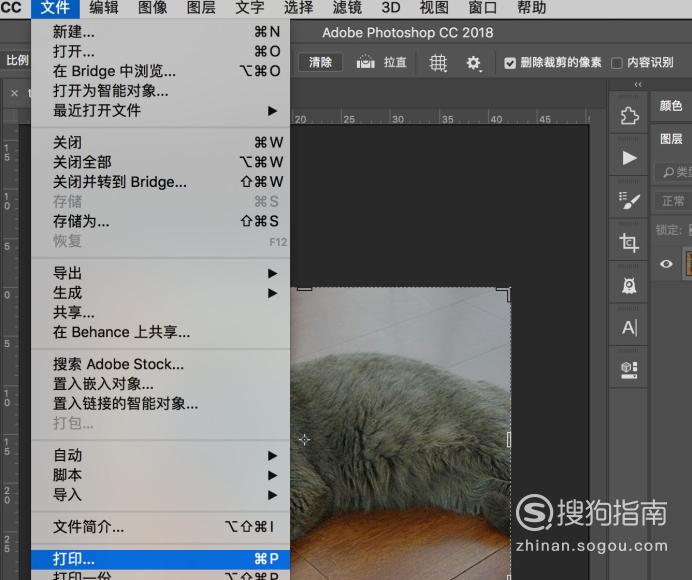Image resolution: width=692 pixels, height=580 pixels.
Task: Open the Help menu
Action: [531, 8]
